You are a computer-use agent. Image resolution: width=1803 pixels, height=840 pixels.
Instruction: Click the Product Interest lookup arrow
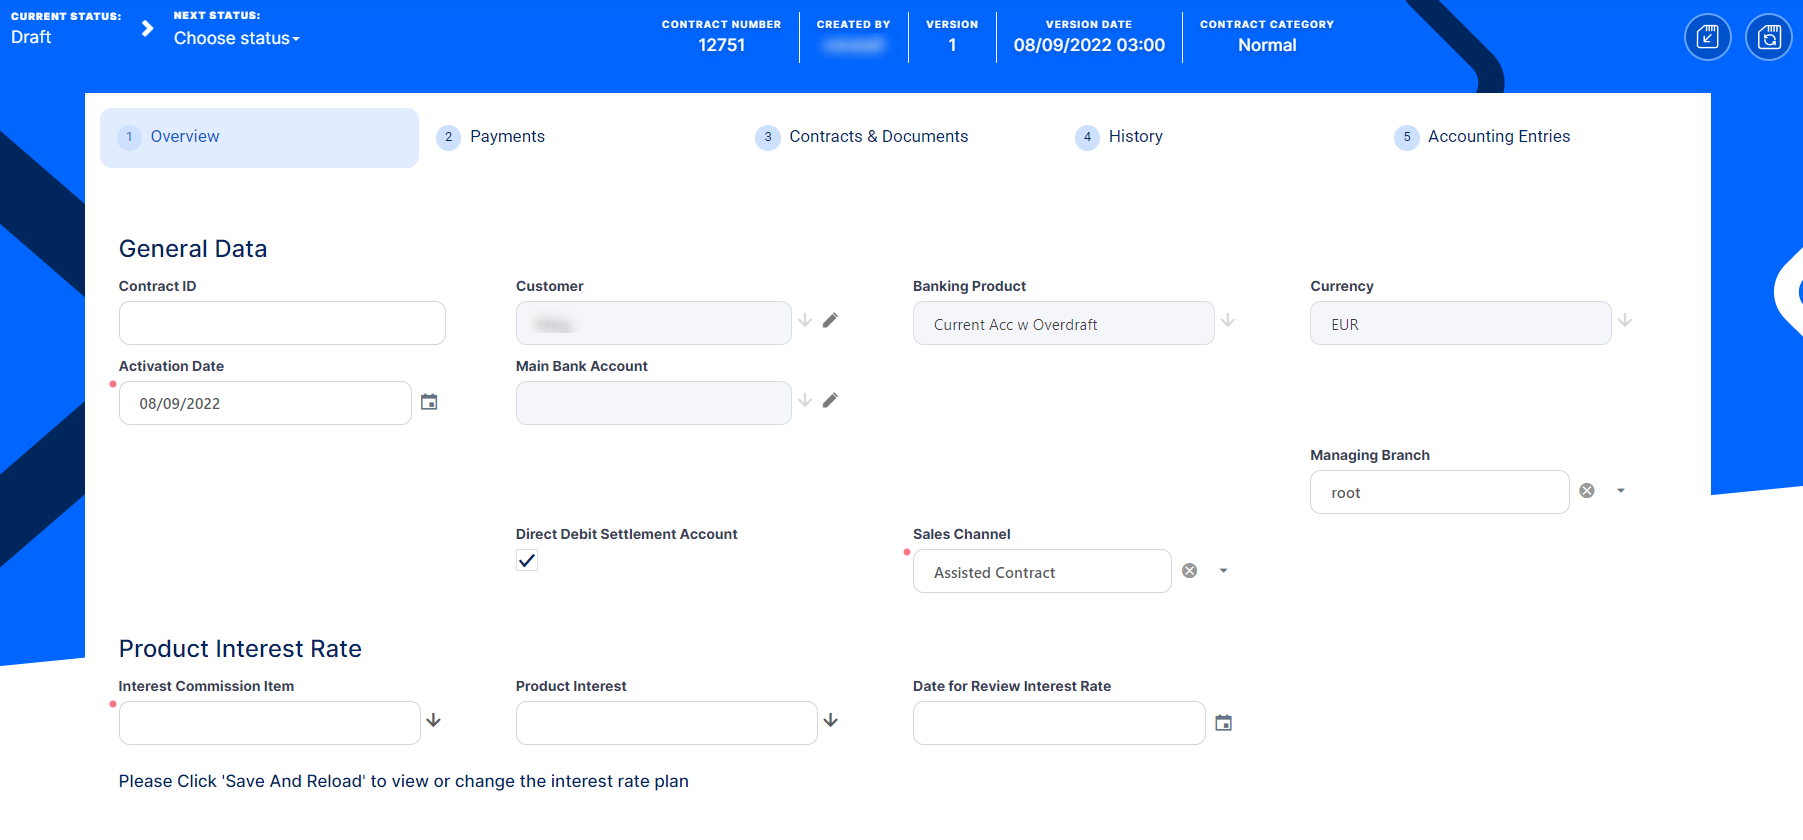[x=831, y=721]
